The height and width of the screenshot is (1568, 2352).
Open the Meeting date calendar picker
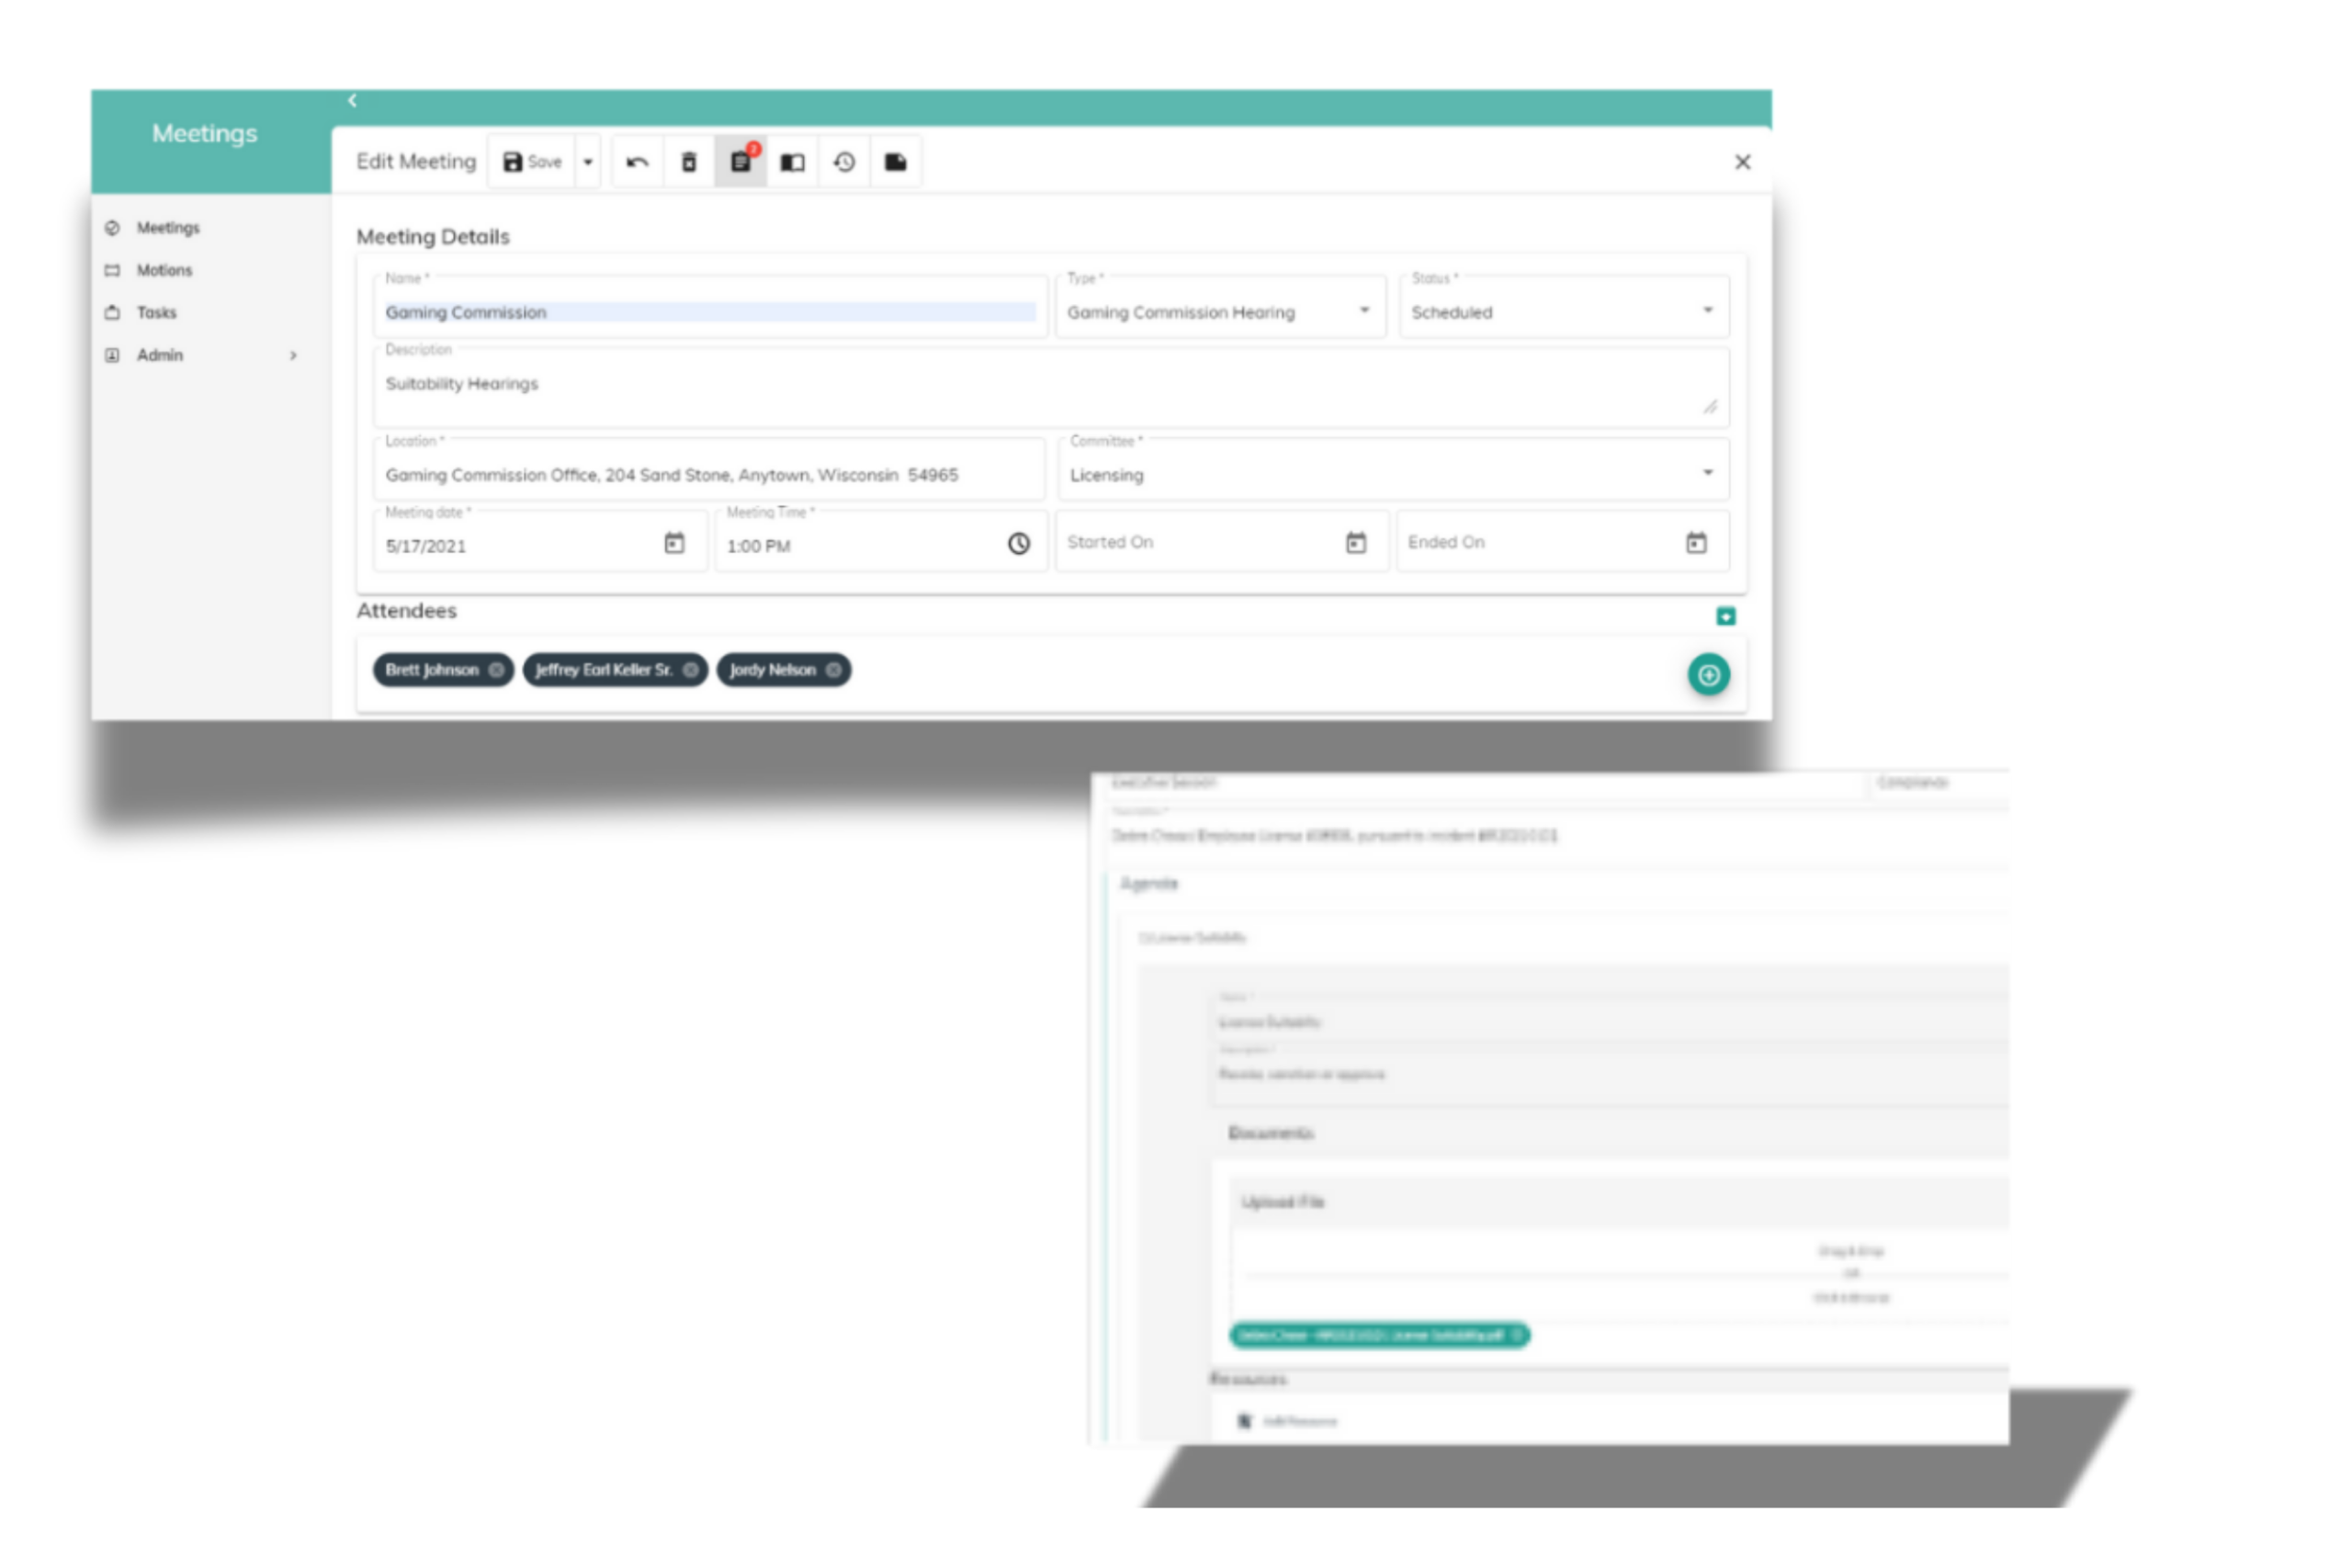click(x=675, y=543)
